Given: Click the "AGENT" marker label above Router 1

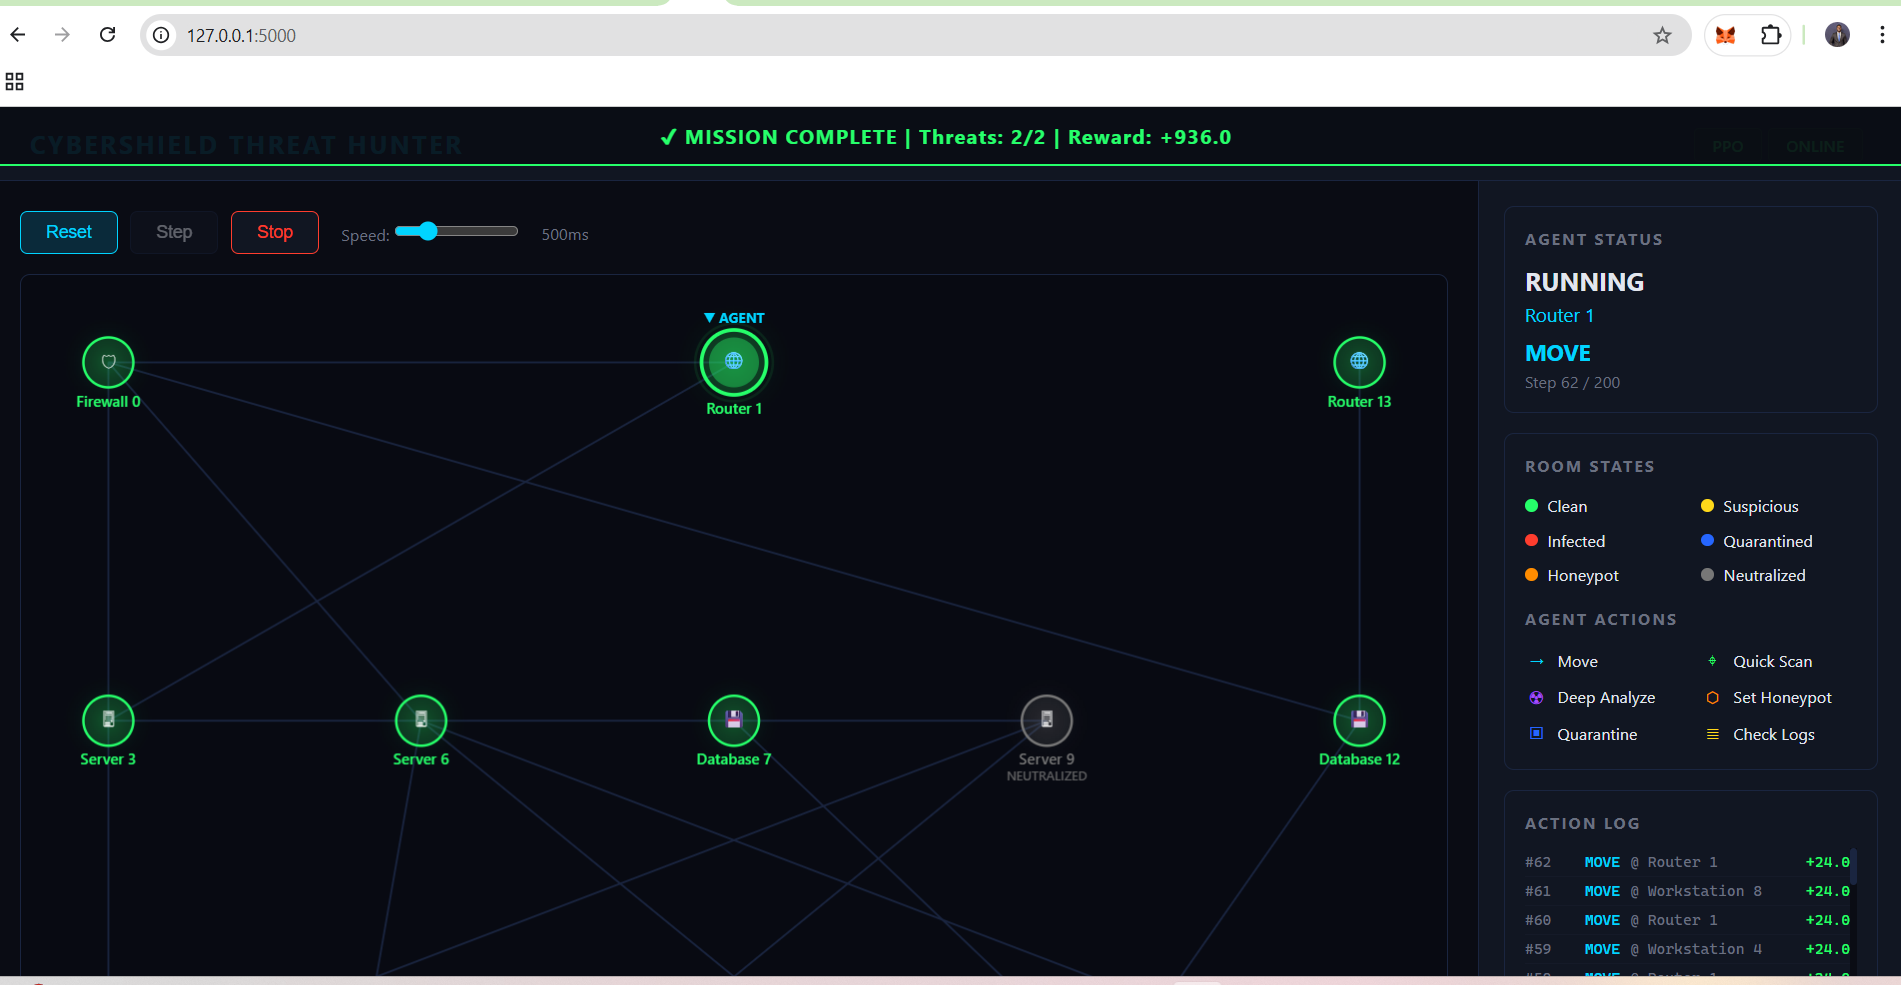Looking at the screenshot, I should tap(734, 318).
